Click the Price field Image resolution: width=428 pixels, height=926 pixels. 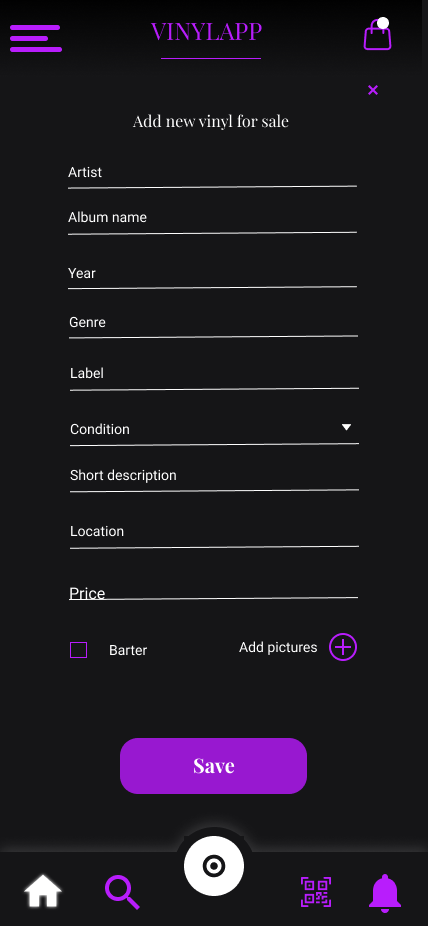(x=213, y=591)
